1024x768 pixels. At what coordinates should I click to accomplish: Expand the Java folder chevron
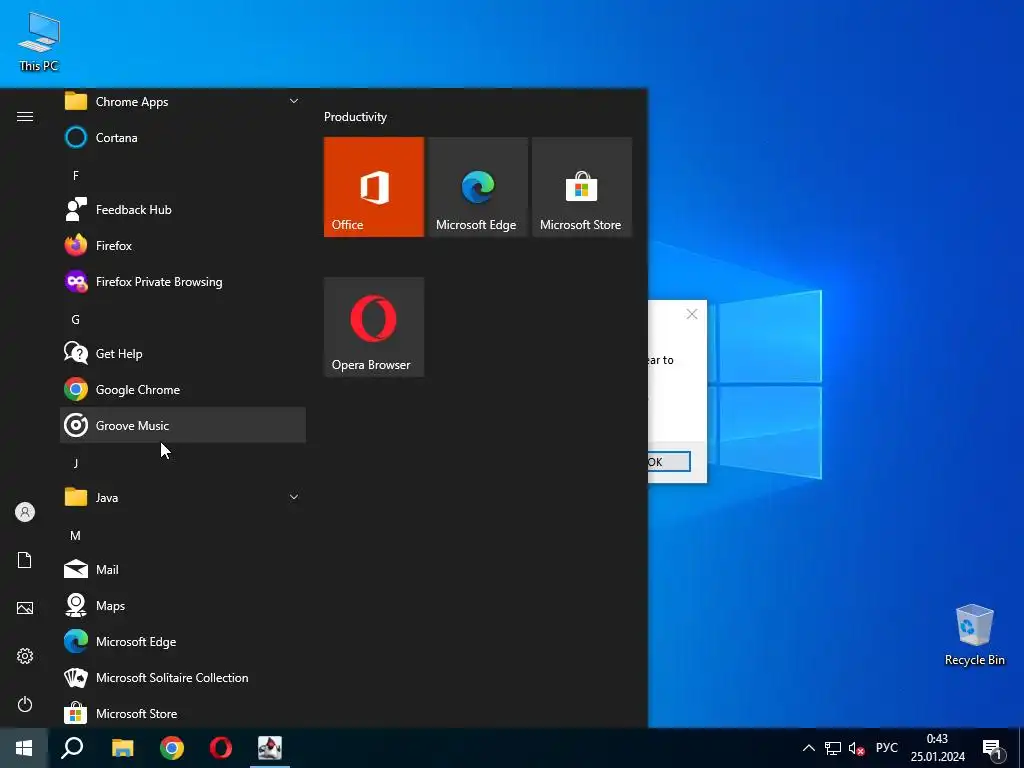pyautogui.click(x=294, y=497)
